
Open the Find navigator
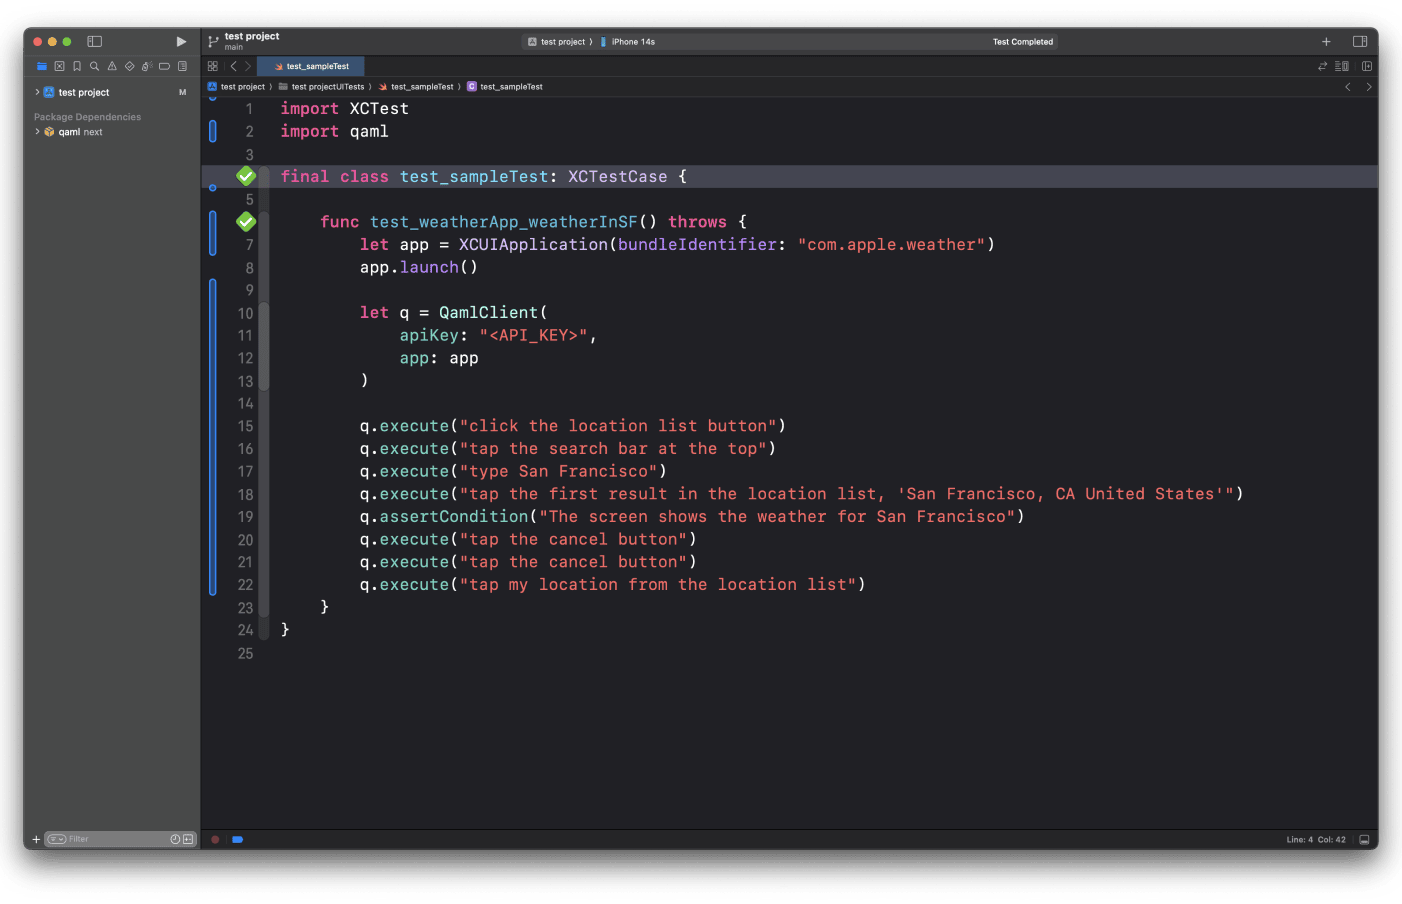[x=95, y=66]
